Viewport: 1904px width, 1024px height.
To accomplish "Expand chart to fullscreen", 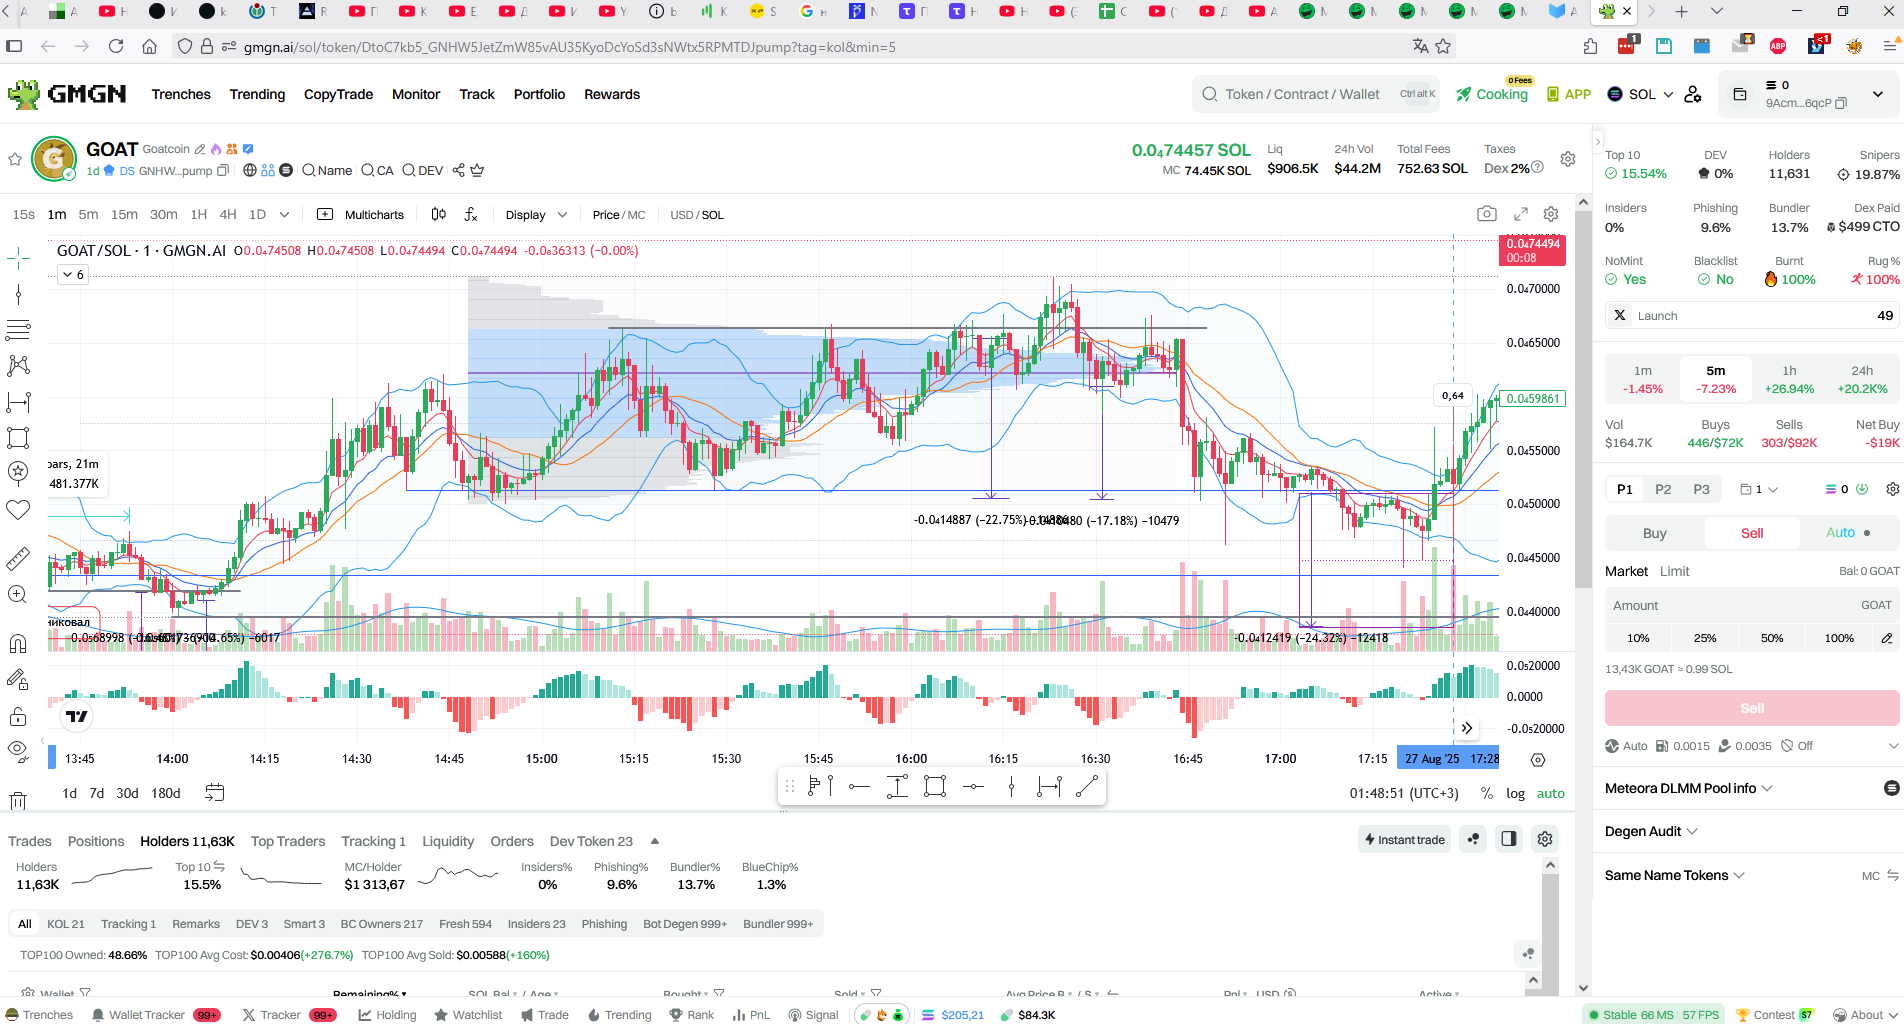I will [x=1521, y=214].
